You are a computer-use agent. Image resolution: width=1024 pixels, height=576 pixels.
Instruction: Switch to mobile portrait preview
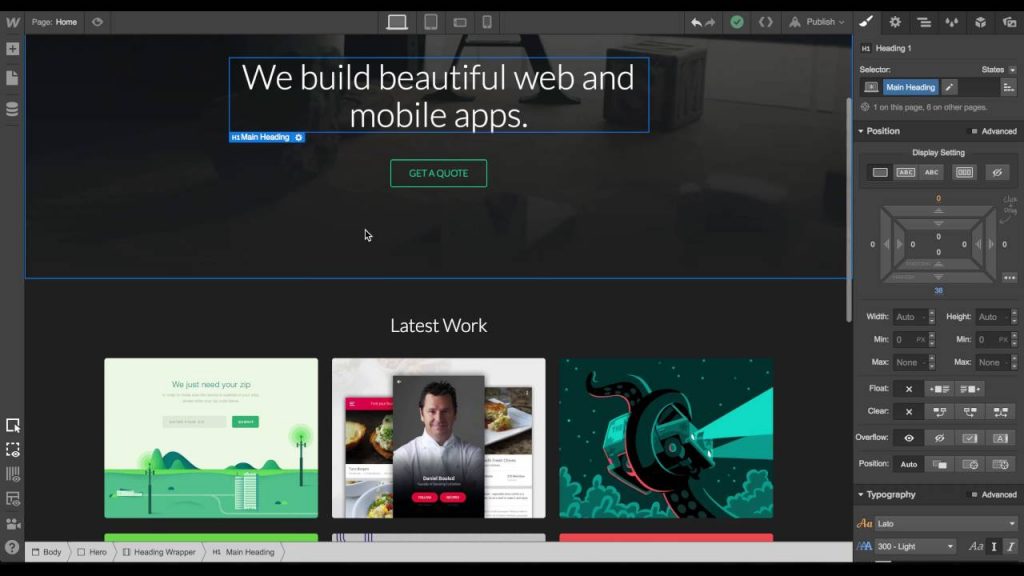click(486, 20)
